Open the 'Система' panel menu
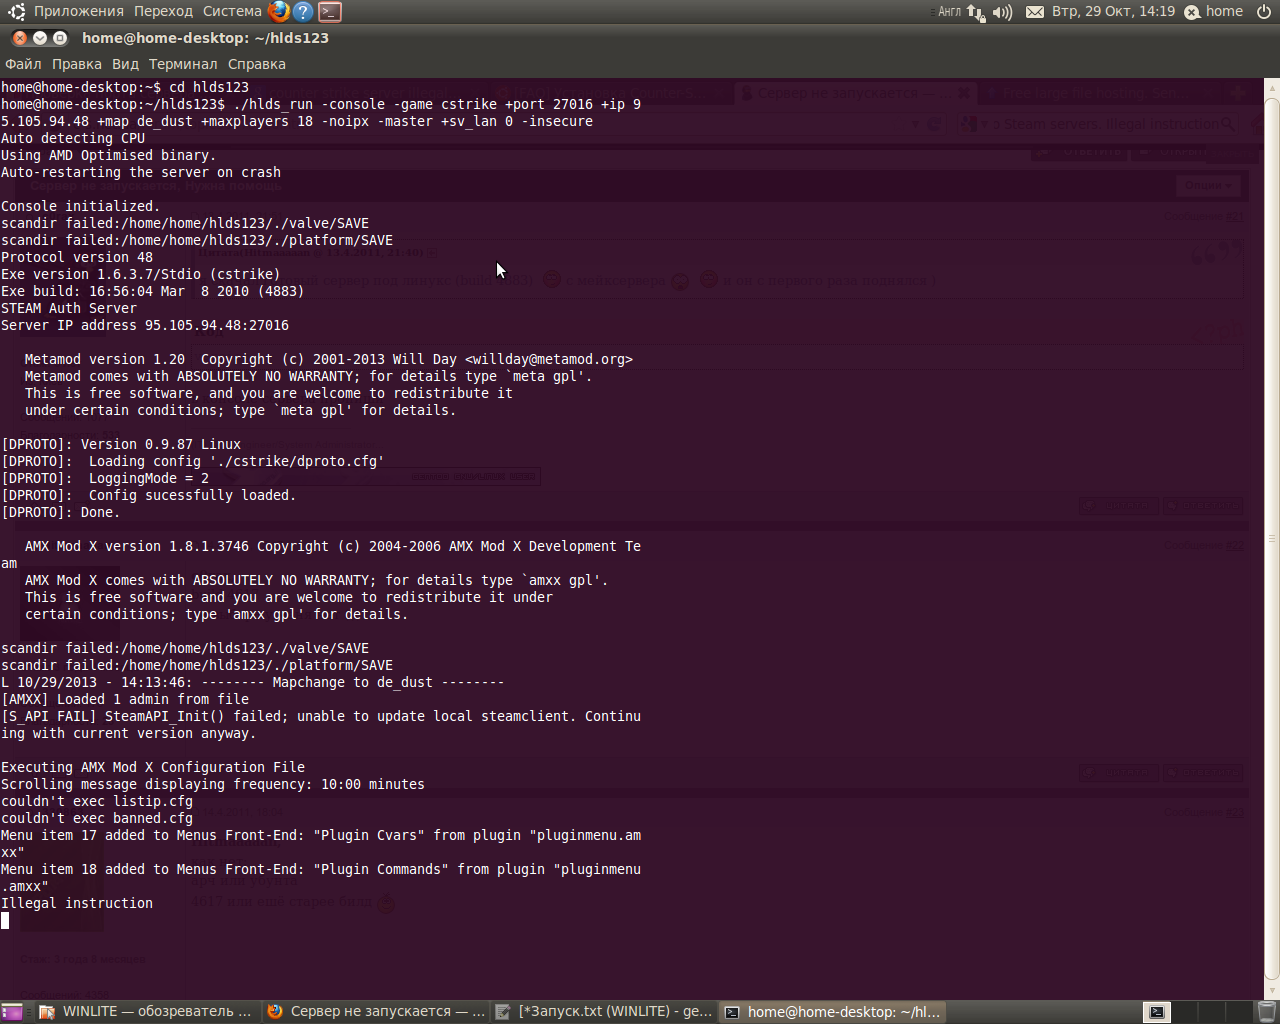The image size is (1280, 1024). click(x=232, y=12)
